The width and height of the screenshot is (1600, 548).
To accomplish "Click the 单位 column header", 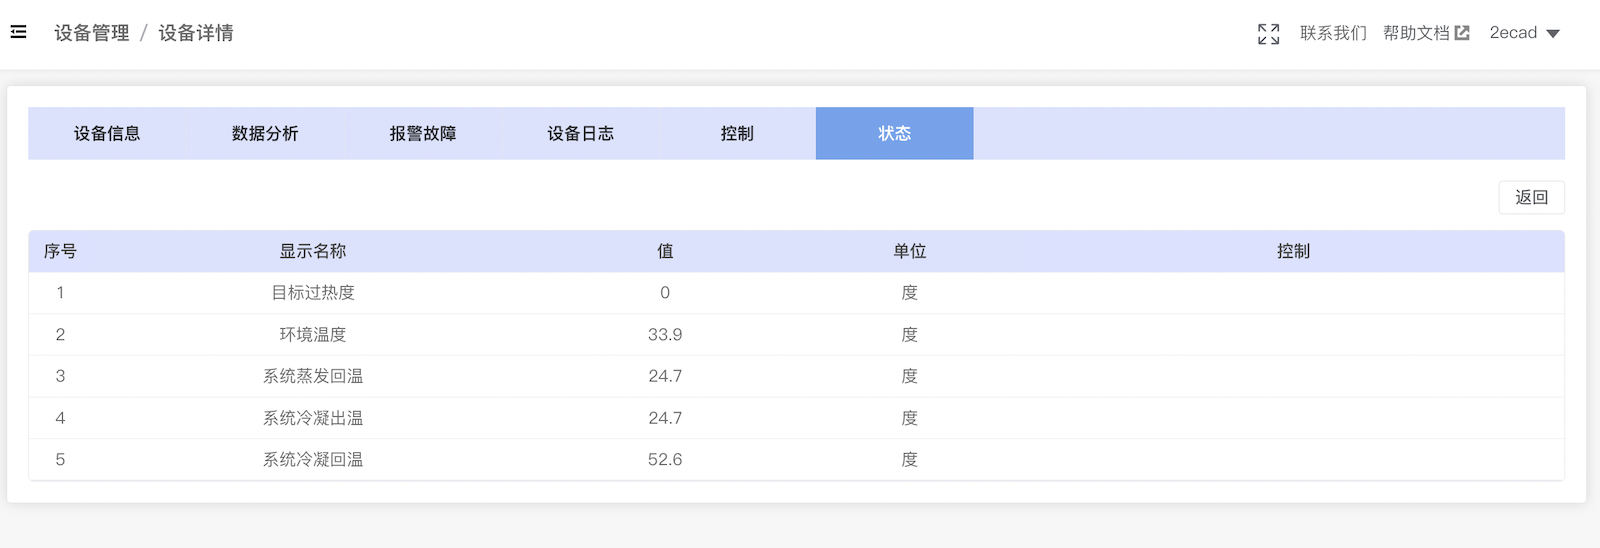I will pyautogui.click(x=910, y=251).
